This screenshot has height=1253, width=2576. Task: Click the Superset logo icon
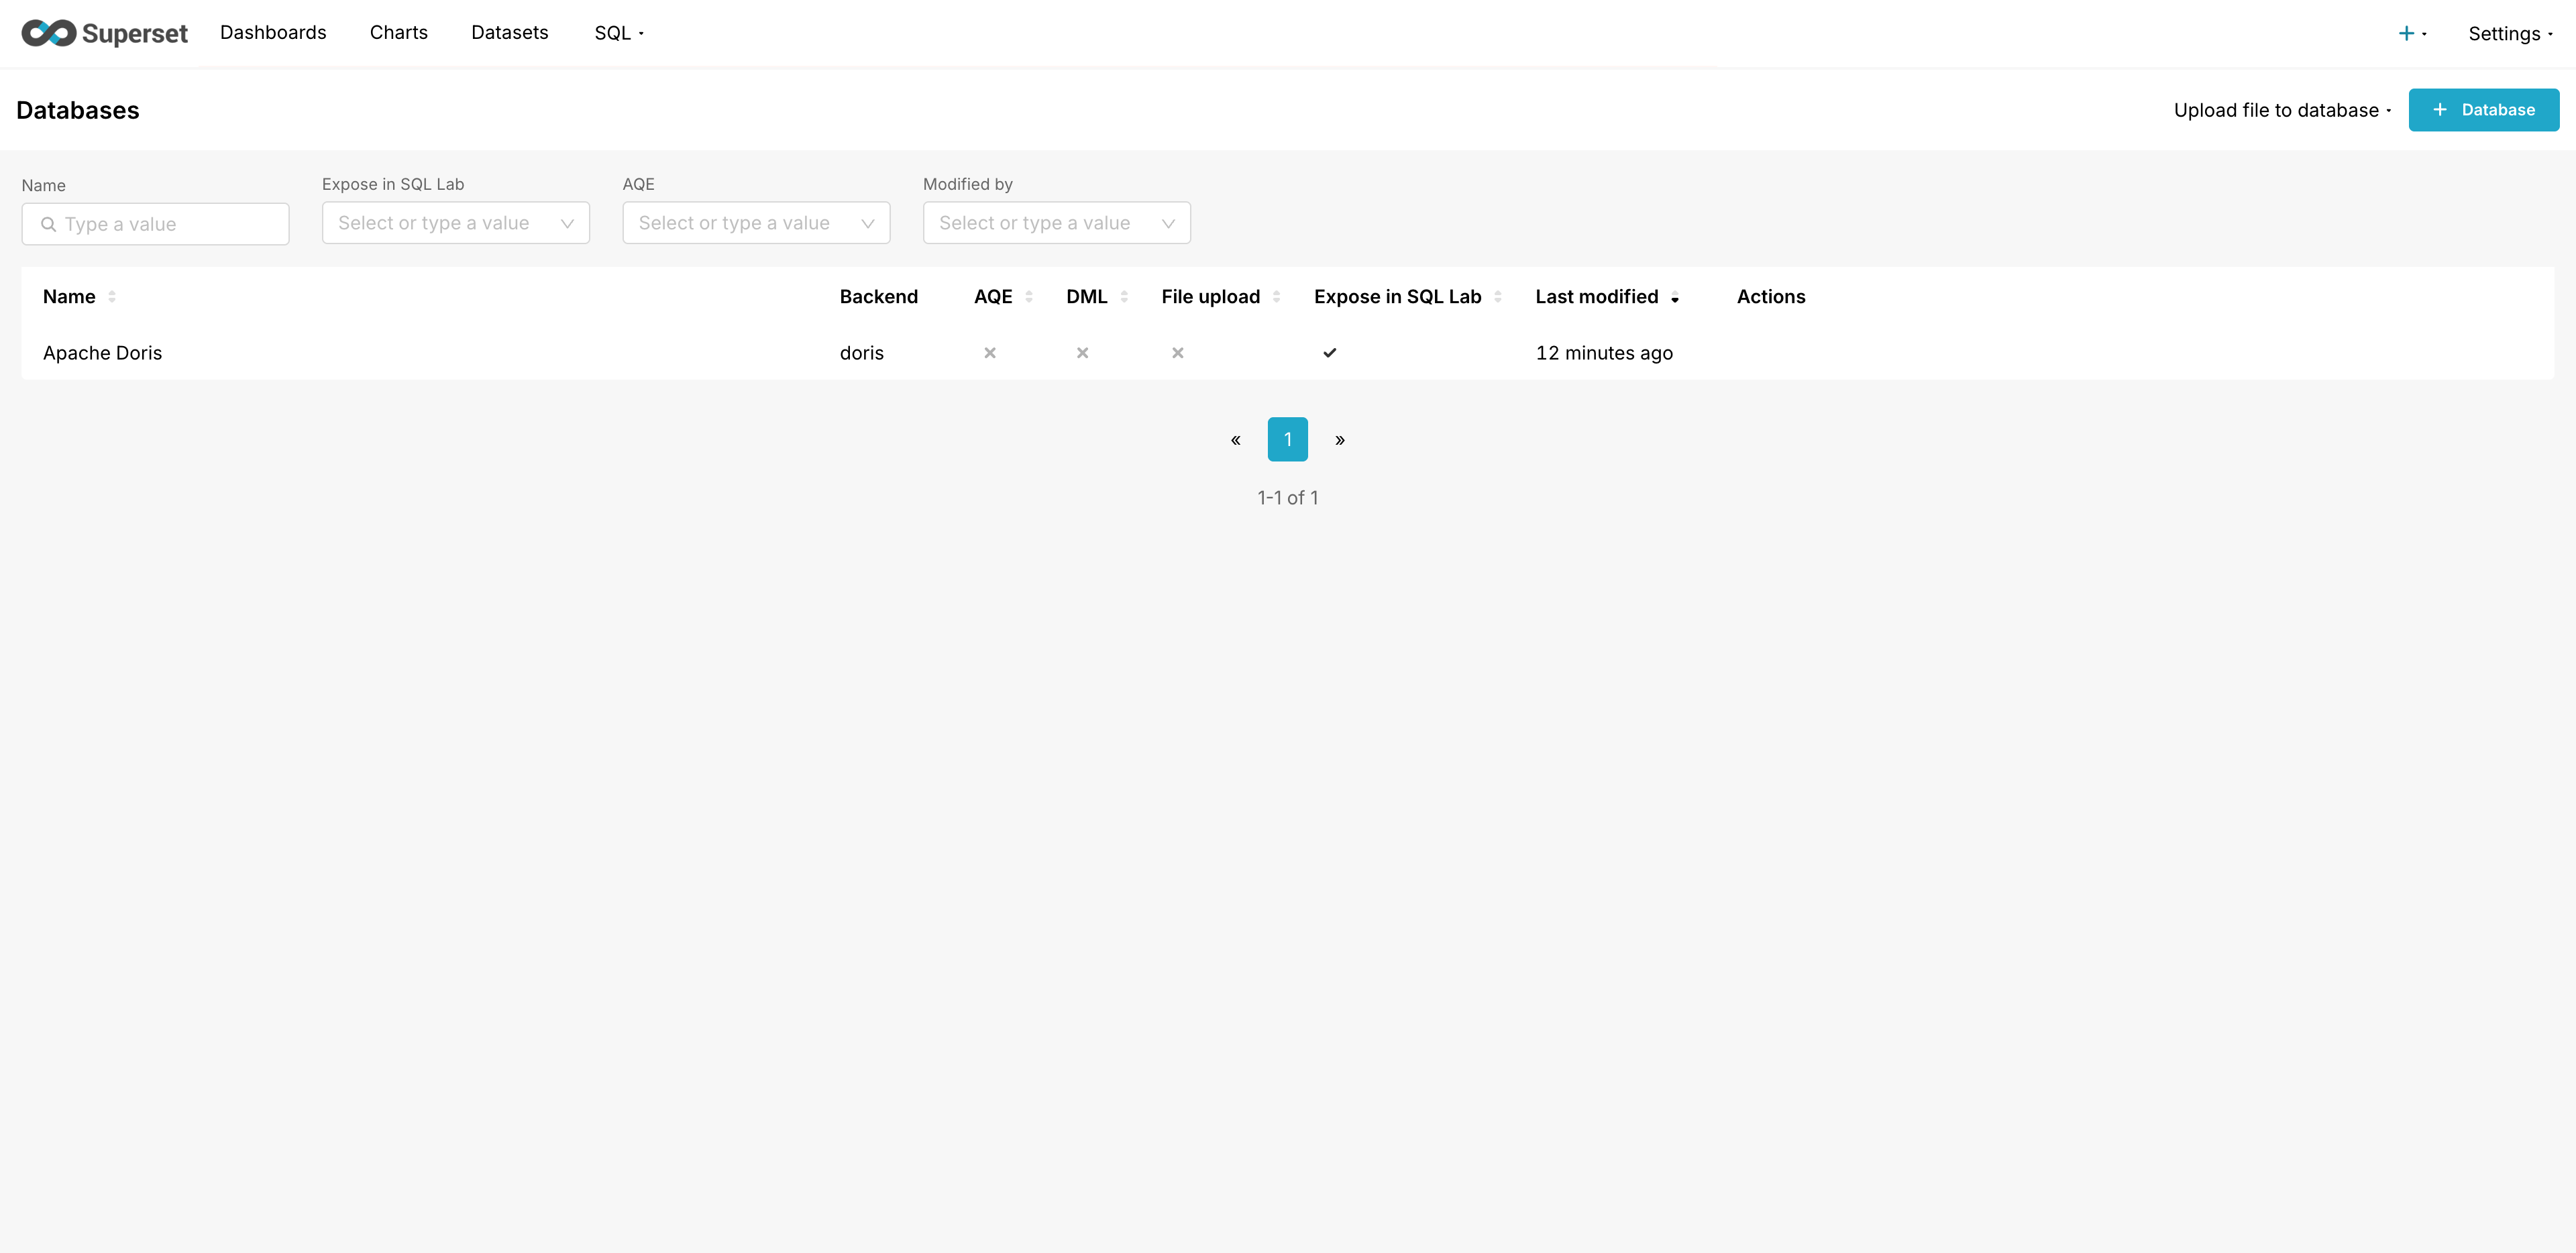49,33
